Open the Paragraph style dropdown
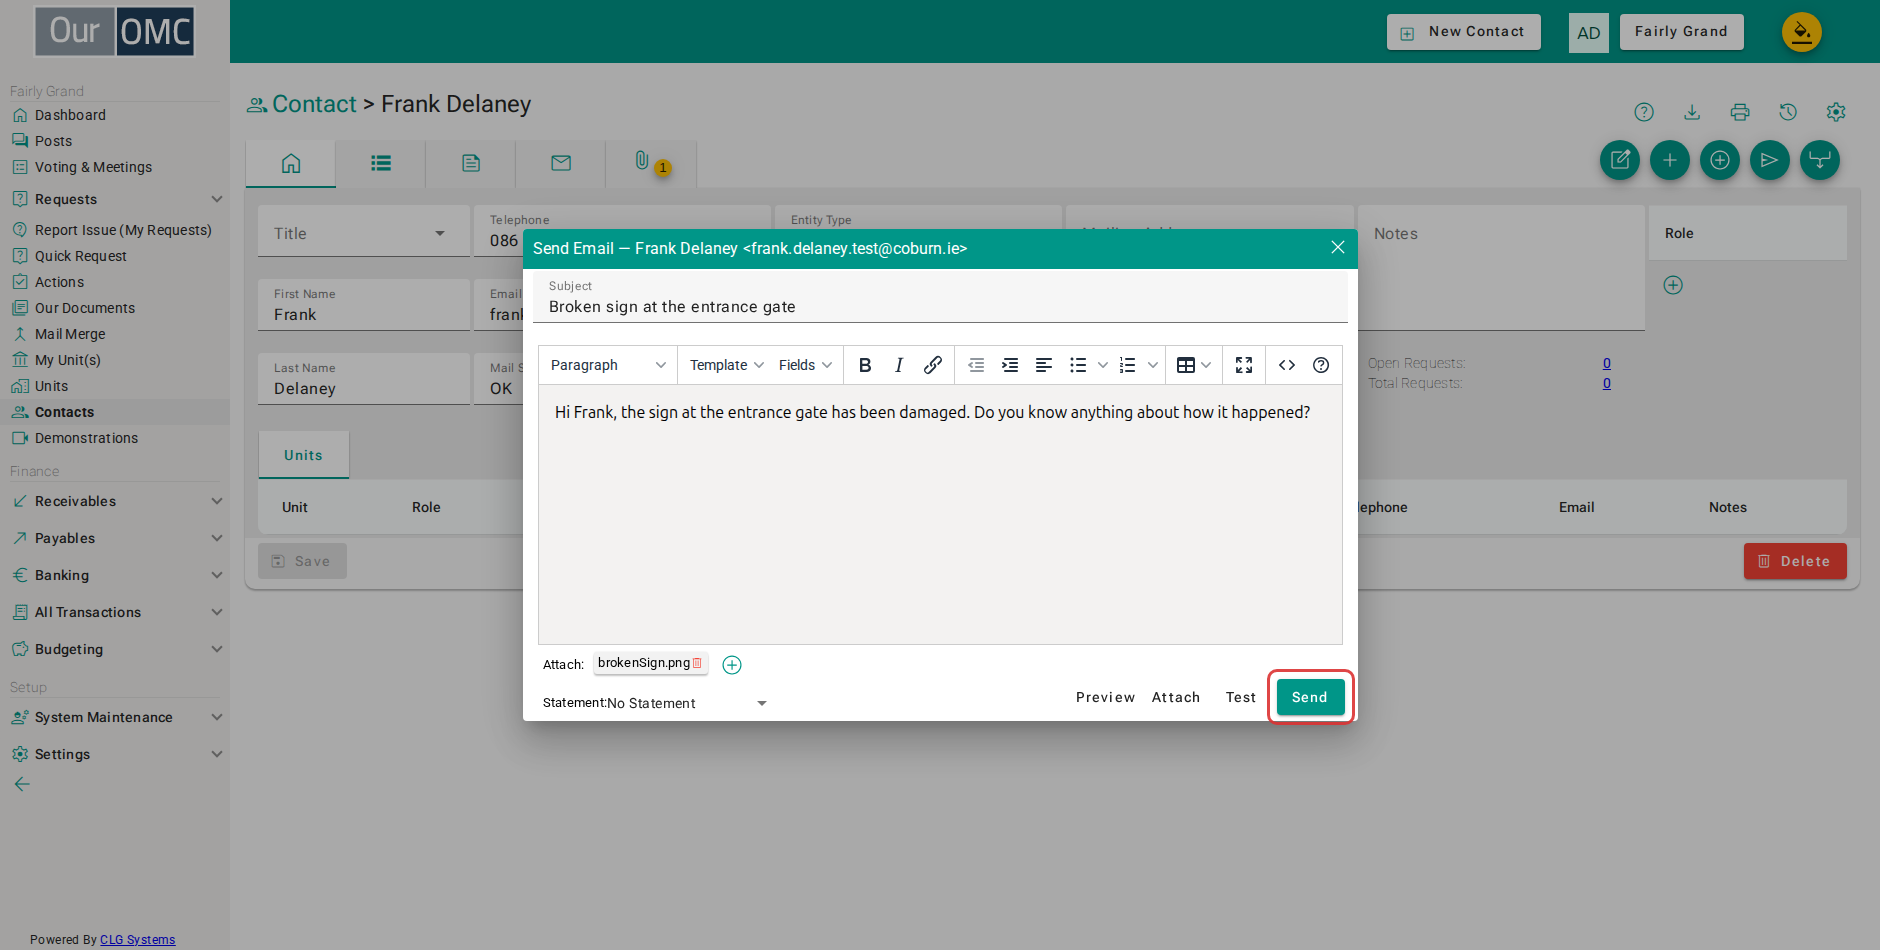Image resolution: width=1880 pixels, height=950 pixels. point(608,365)
